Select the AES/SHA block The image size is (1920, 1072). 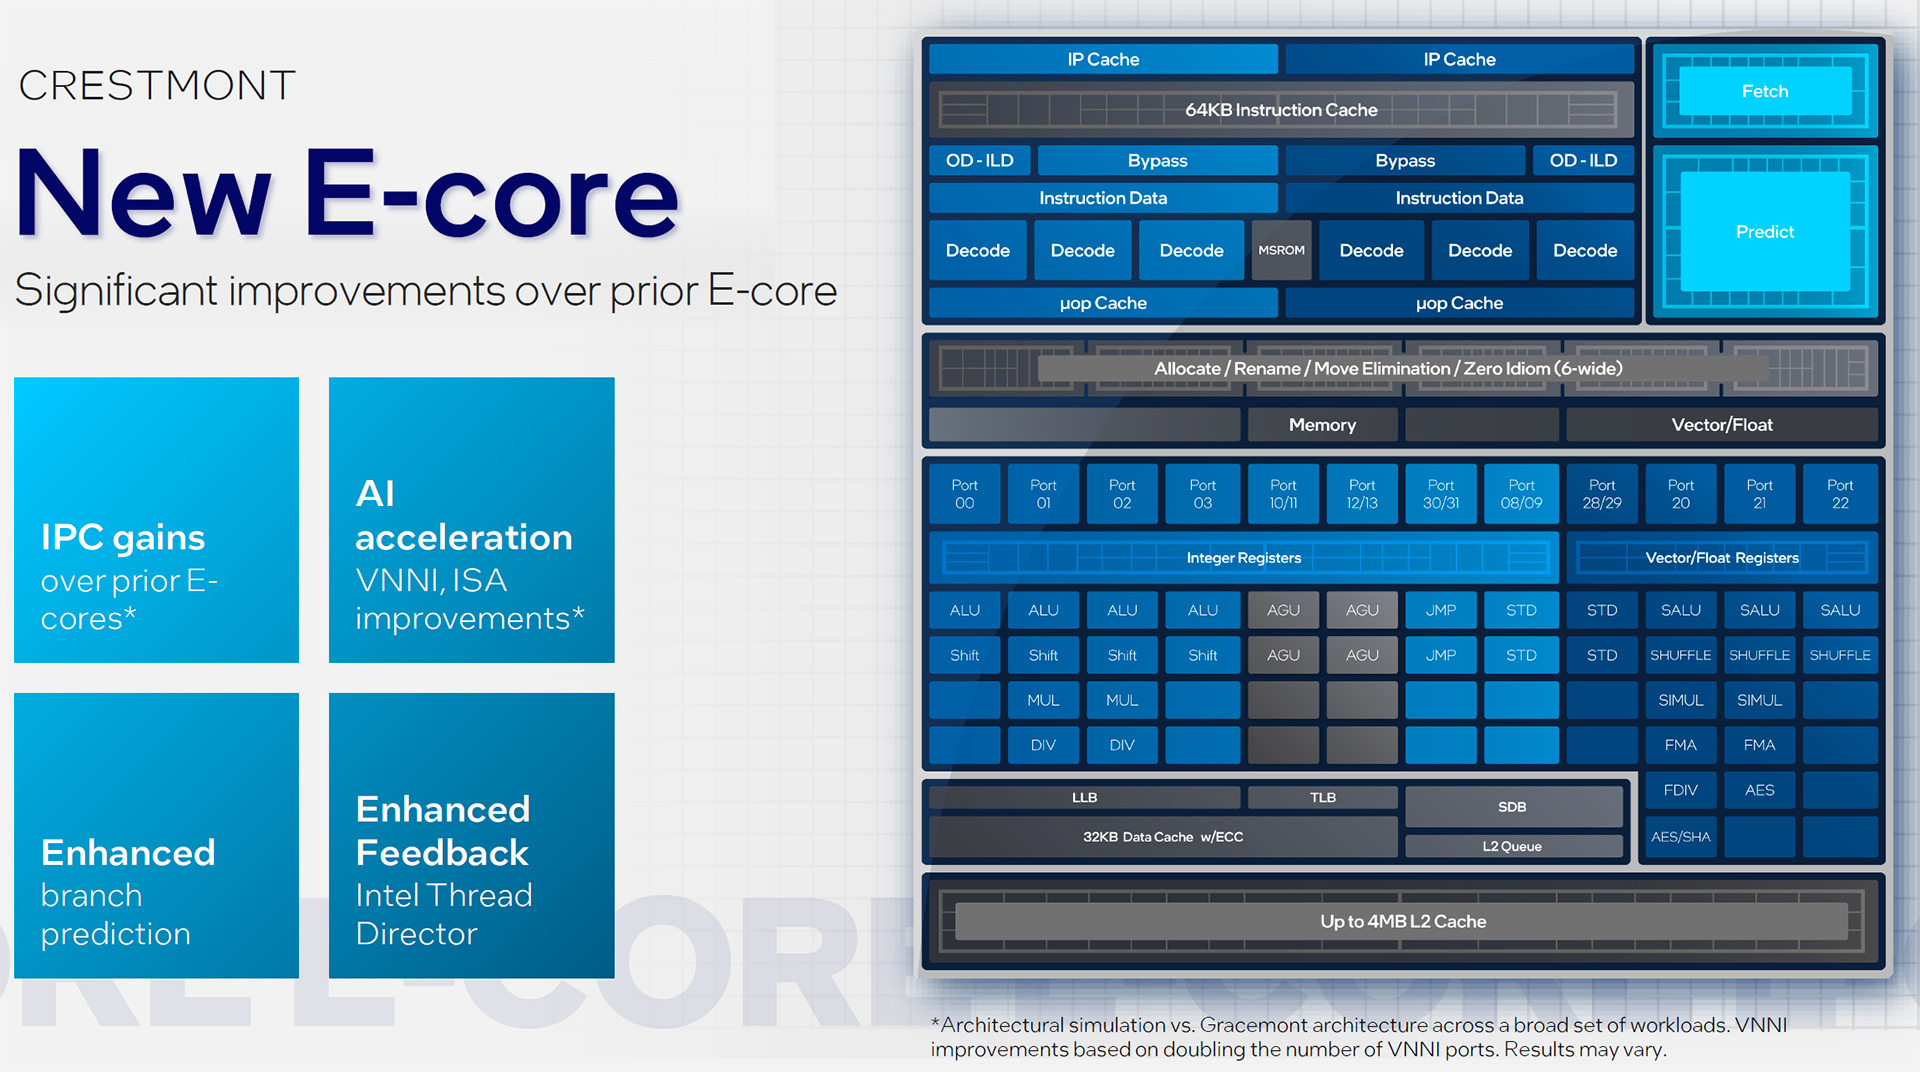tap(1681, 837)
